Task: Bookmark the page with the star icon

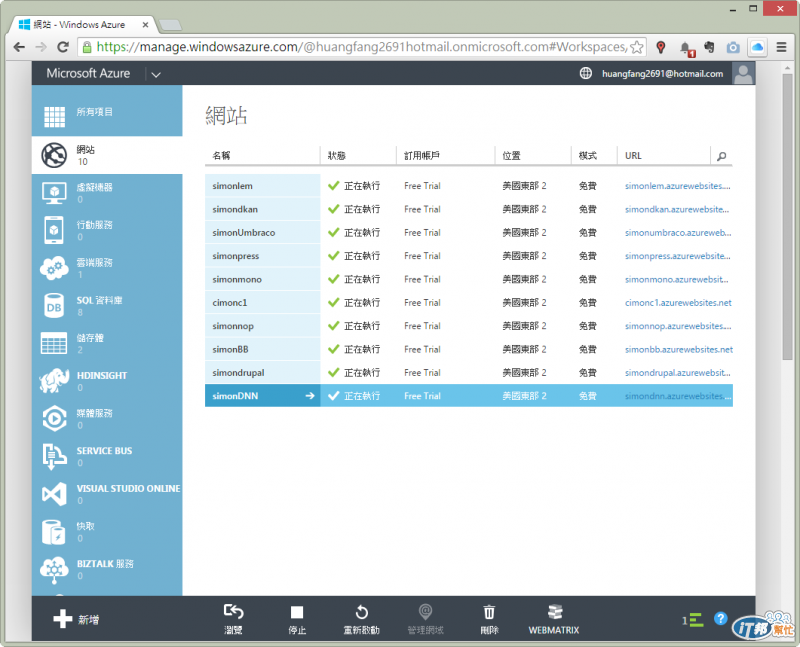Action: click(x=636, y=47)
